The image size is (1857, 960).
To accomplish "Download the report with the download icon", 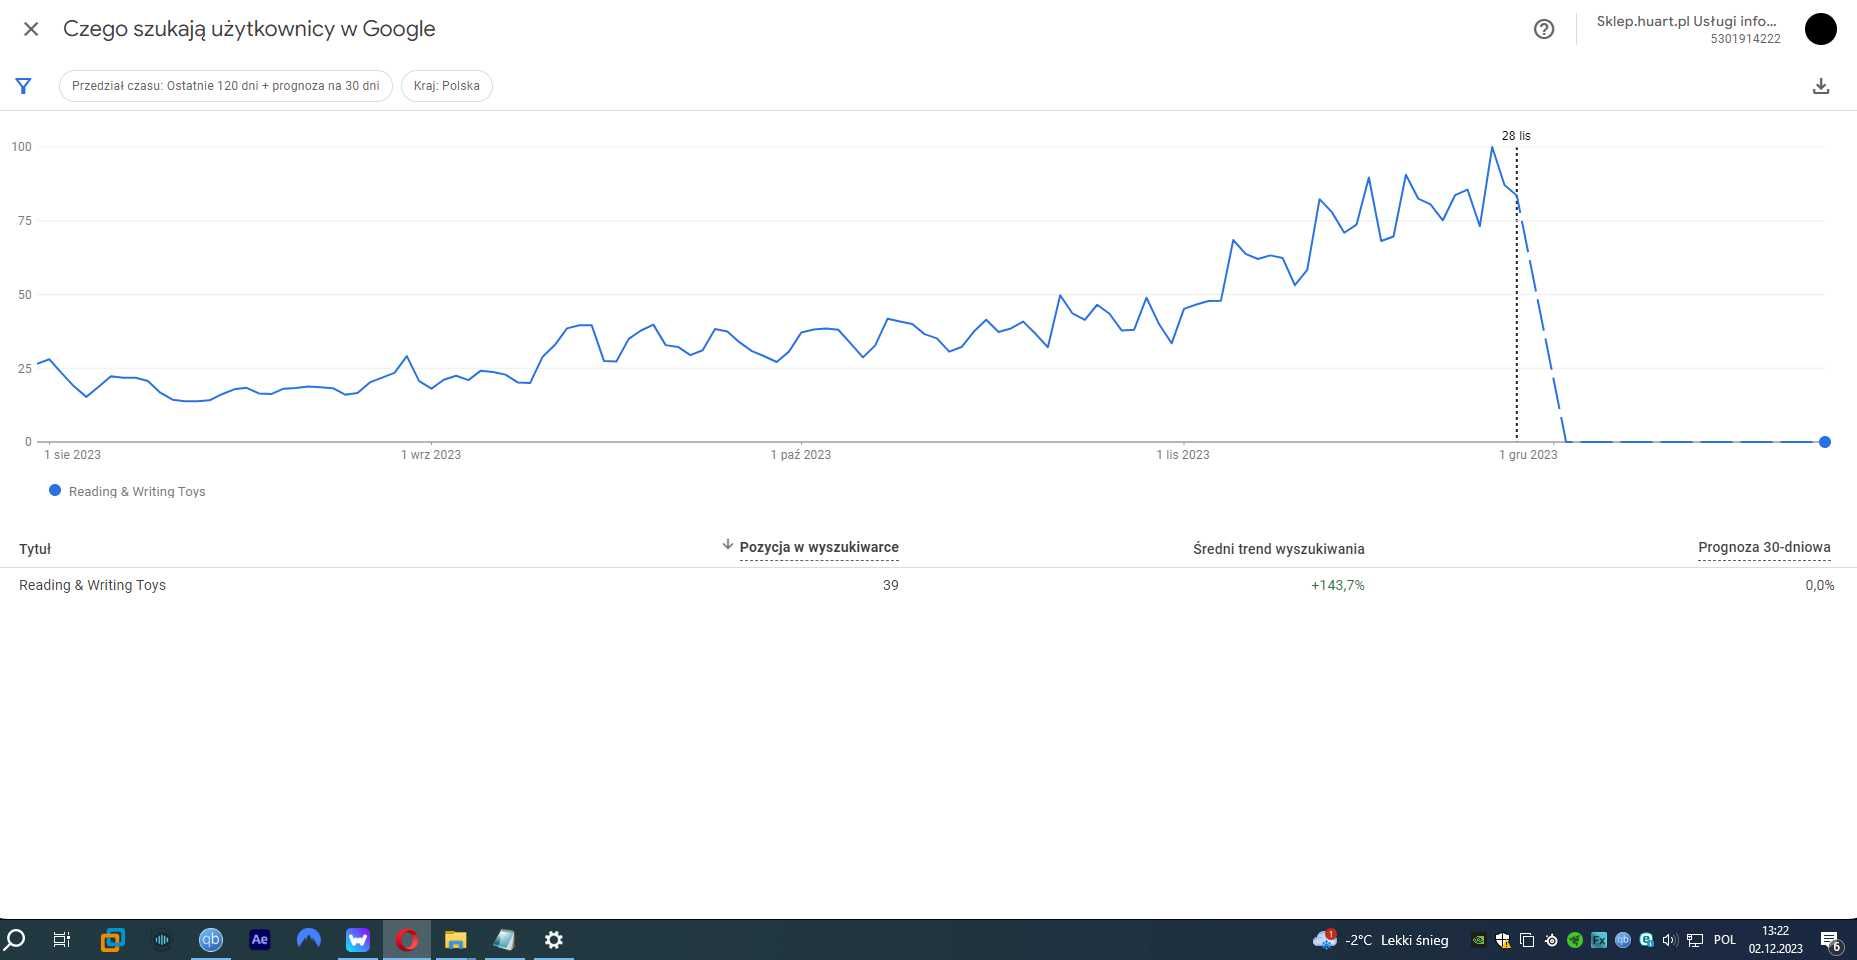I will tap(1821, 86).
